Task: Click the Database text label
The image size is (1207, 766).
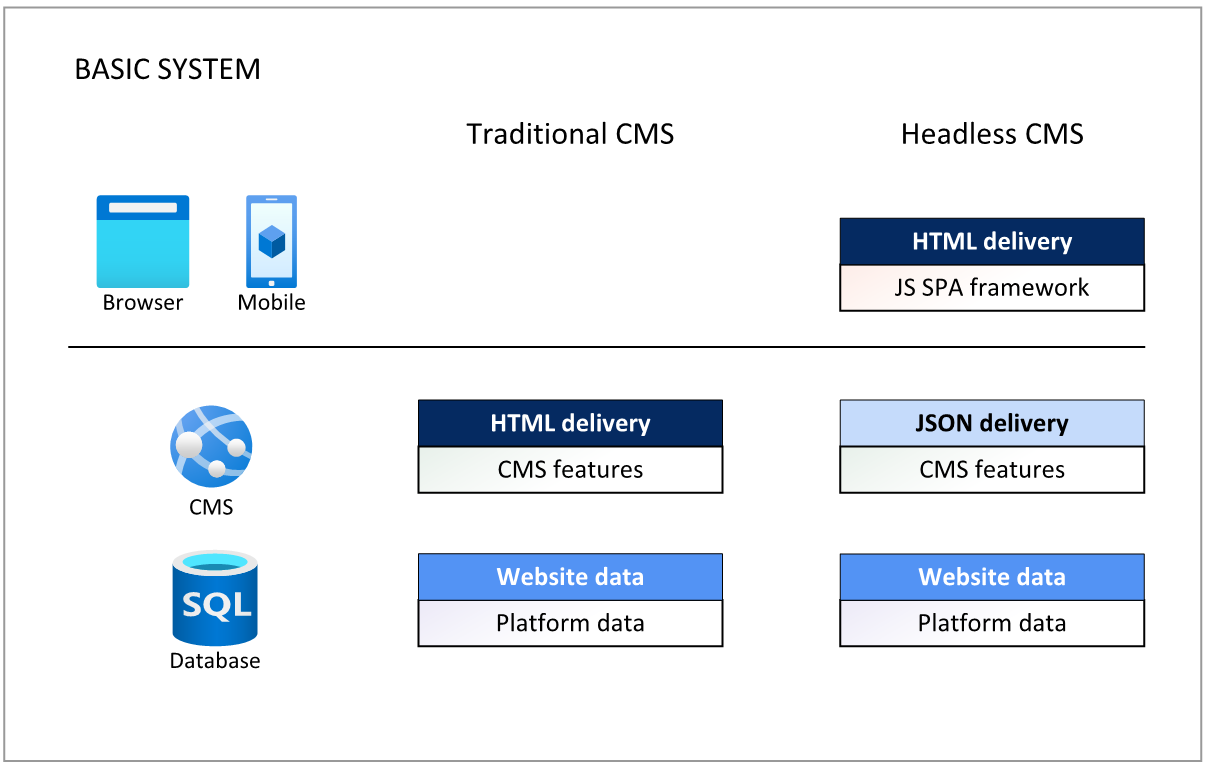Action: (x=215, y=661)
